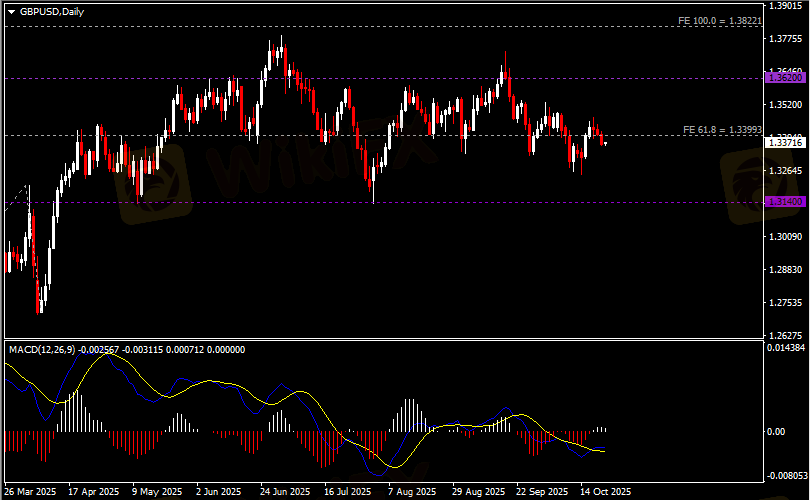This screenshot has width=810, height=500.
Task: Select the 26 Mar 2025 date label
Action: tap(31, 492)
